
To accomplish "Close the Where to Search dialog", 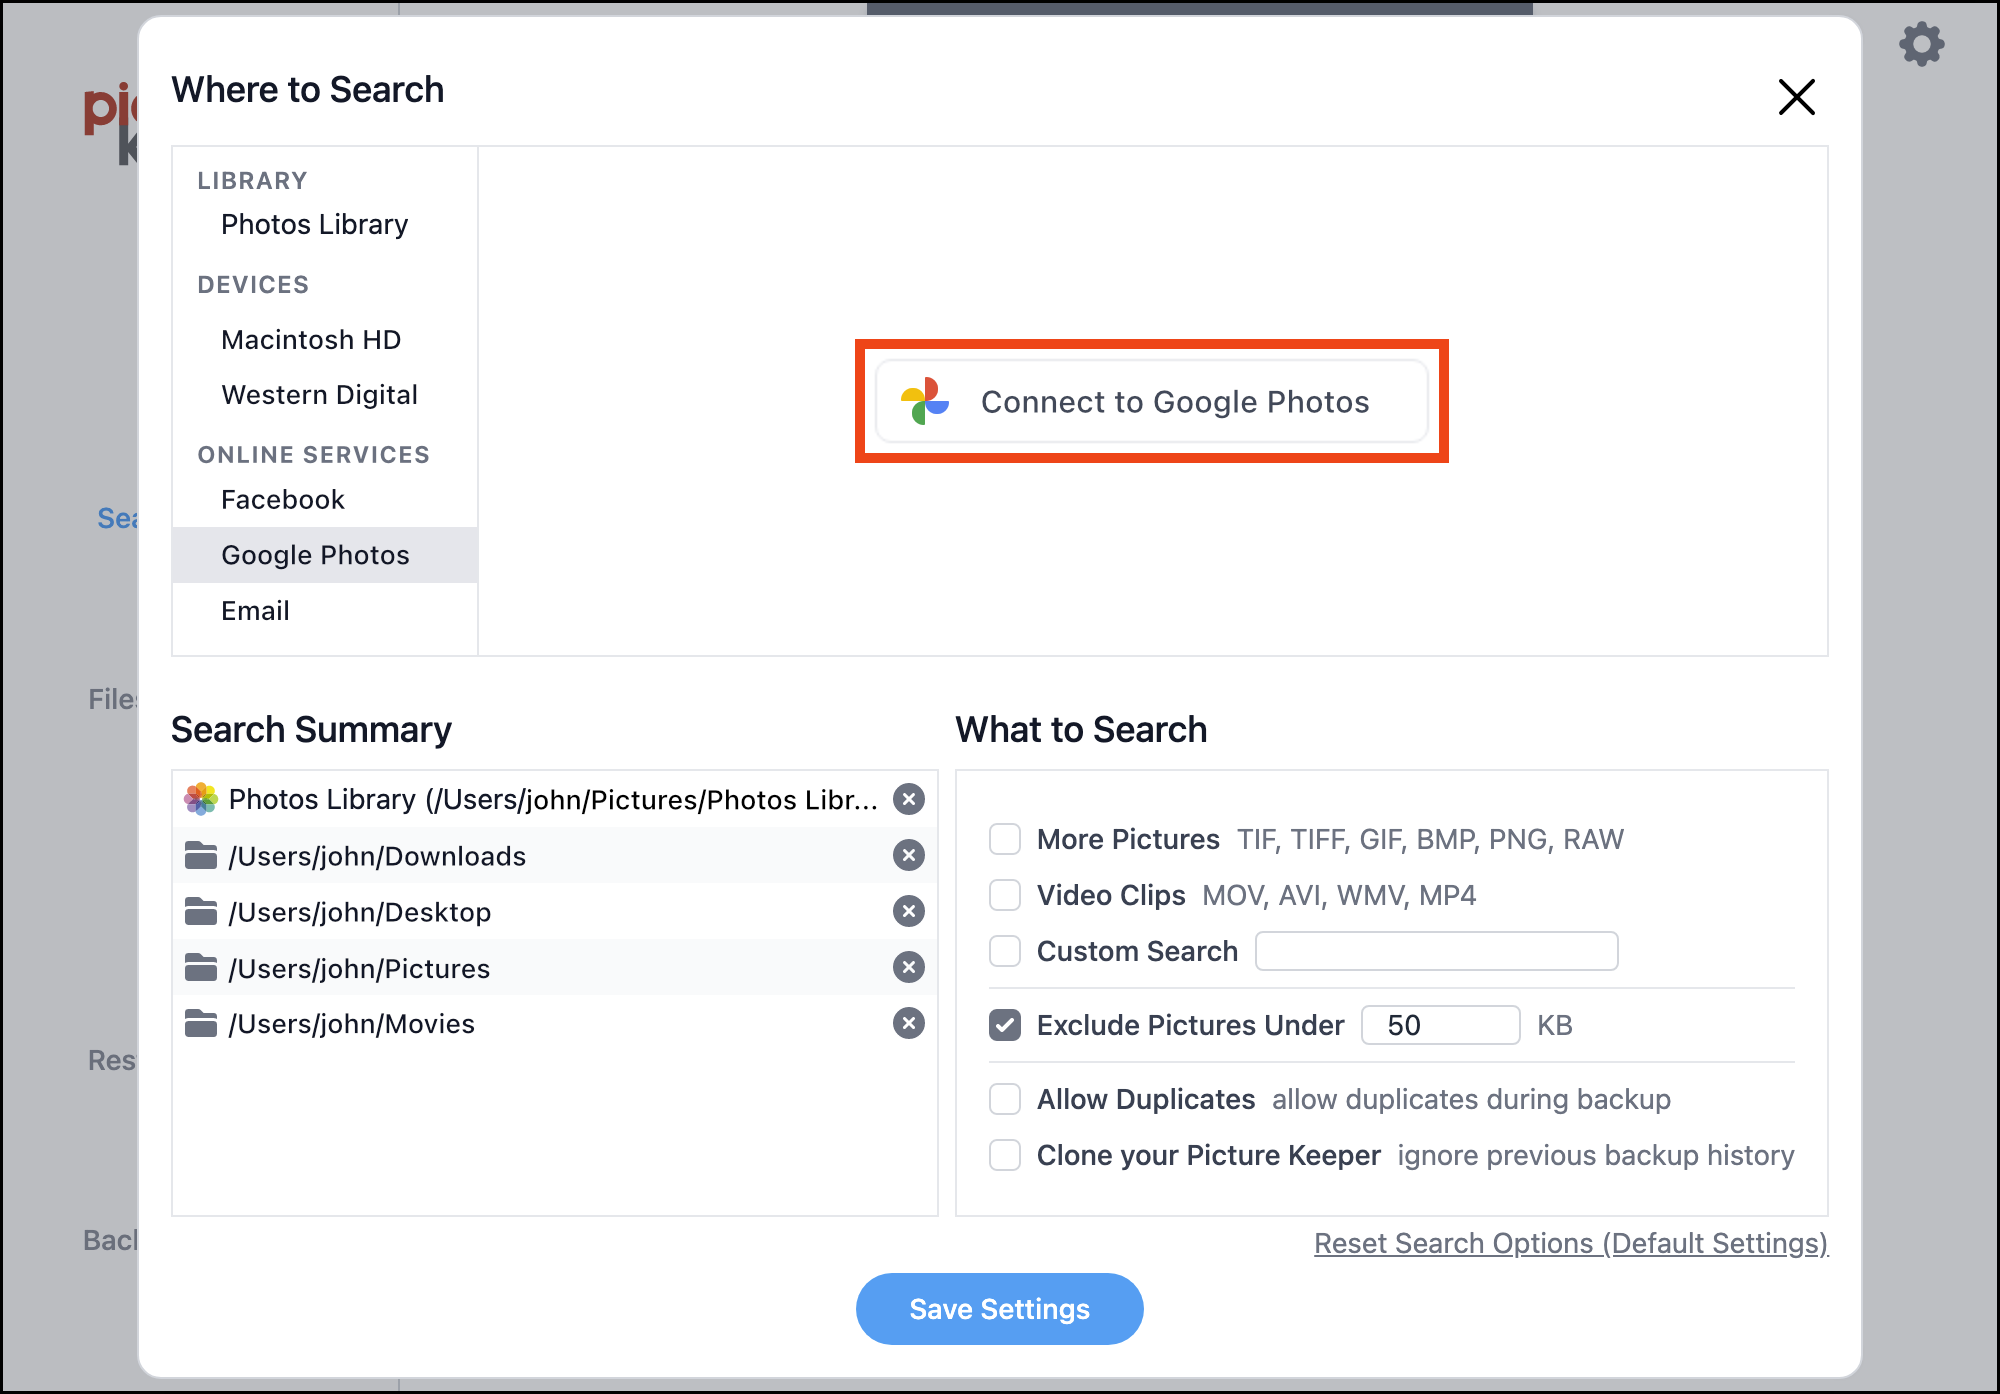I will pos(1796,97).
